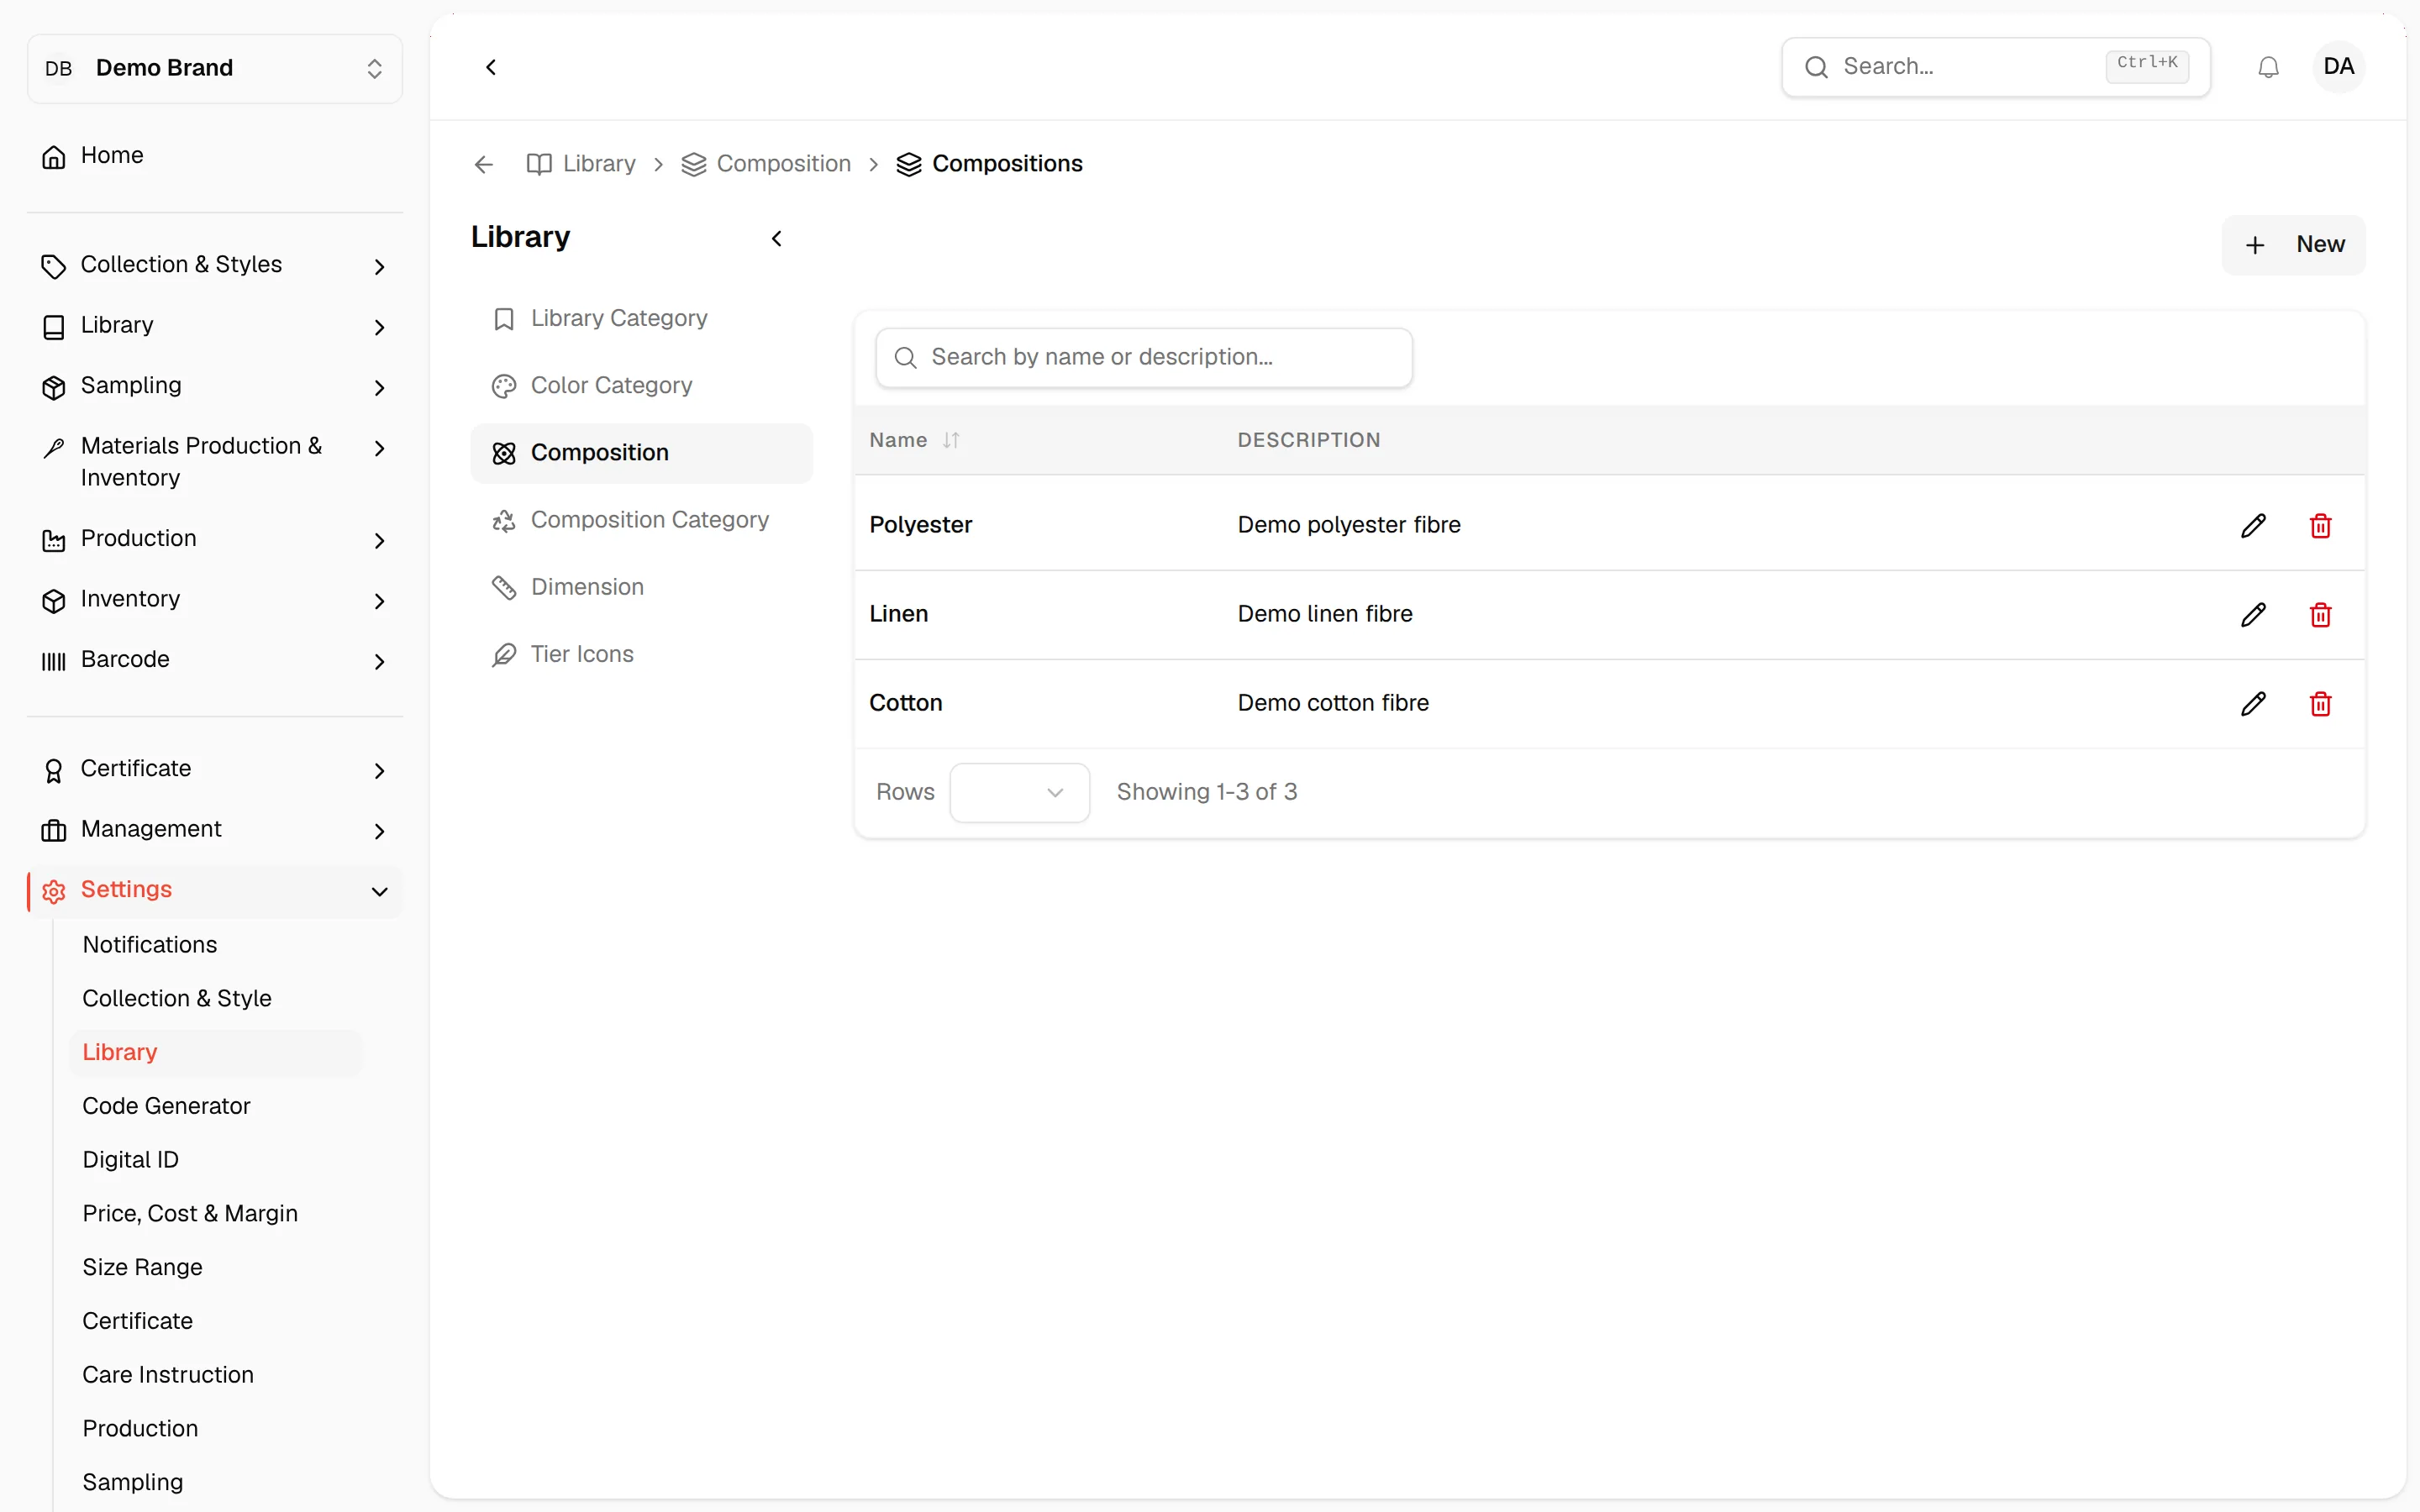
Task: Collapse the Settings section chevron
Action: (x=380, y=891)
